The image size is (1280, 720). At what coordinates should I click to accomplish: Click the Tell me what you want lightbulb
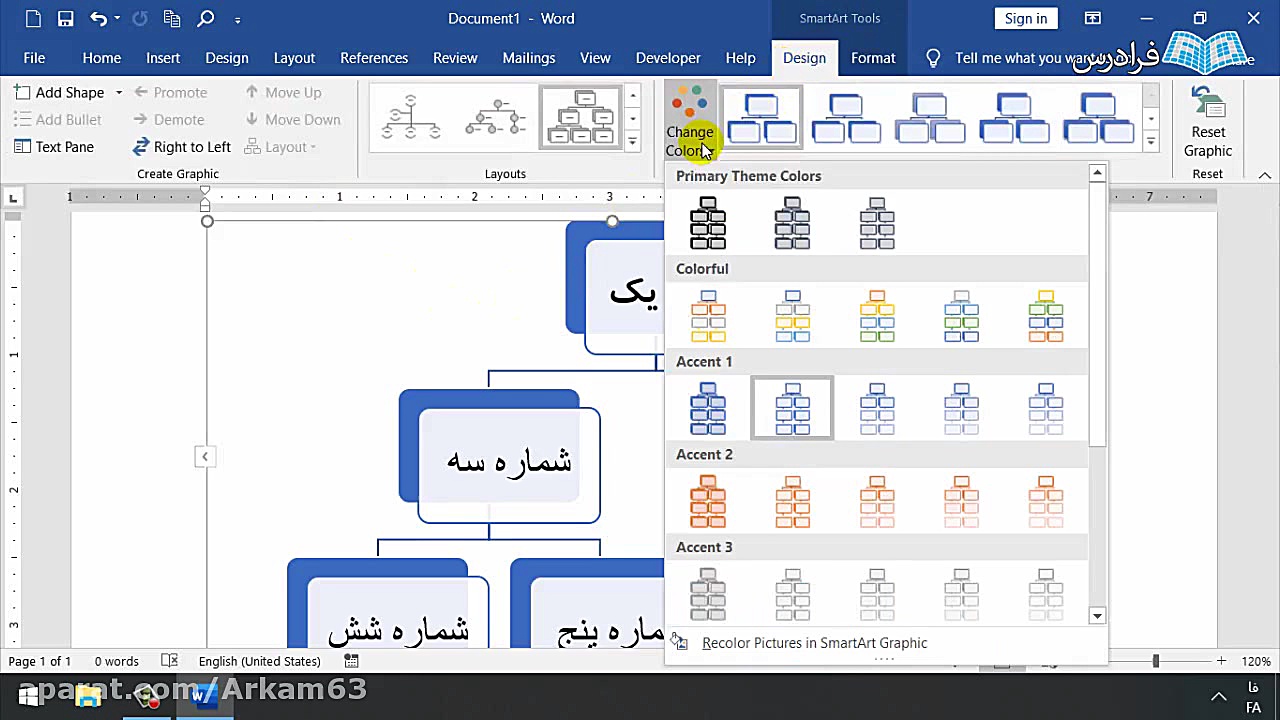tap(933, 58)
